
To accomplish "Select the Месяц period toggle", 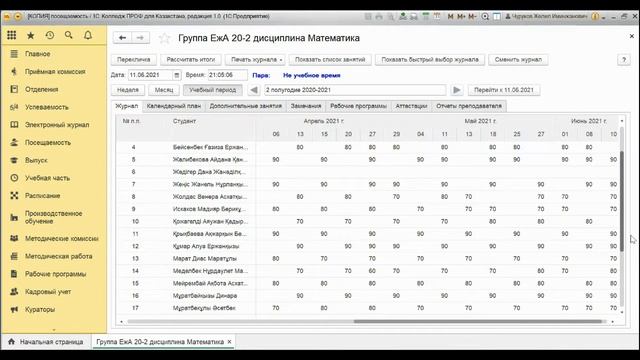I will [164, 90].
